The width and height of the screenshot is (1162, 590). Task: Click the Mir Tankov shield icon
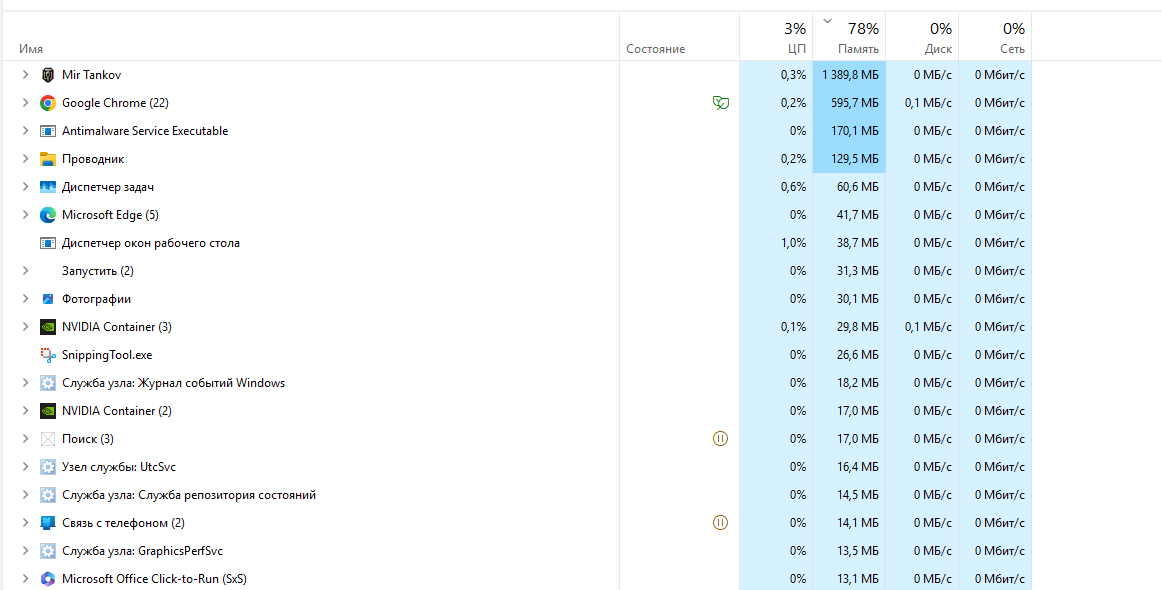pyautogui.click(x=47, y=75)
